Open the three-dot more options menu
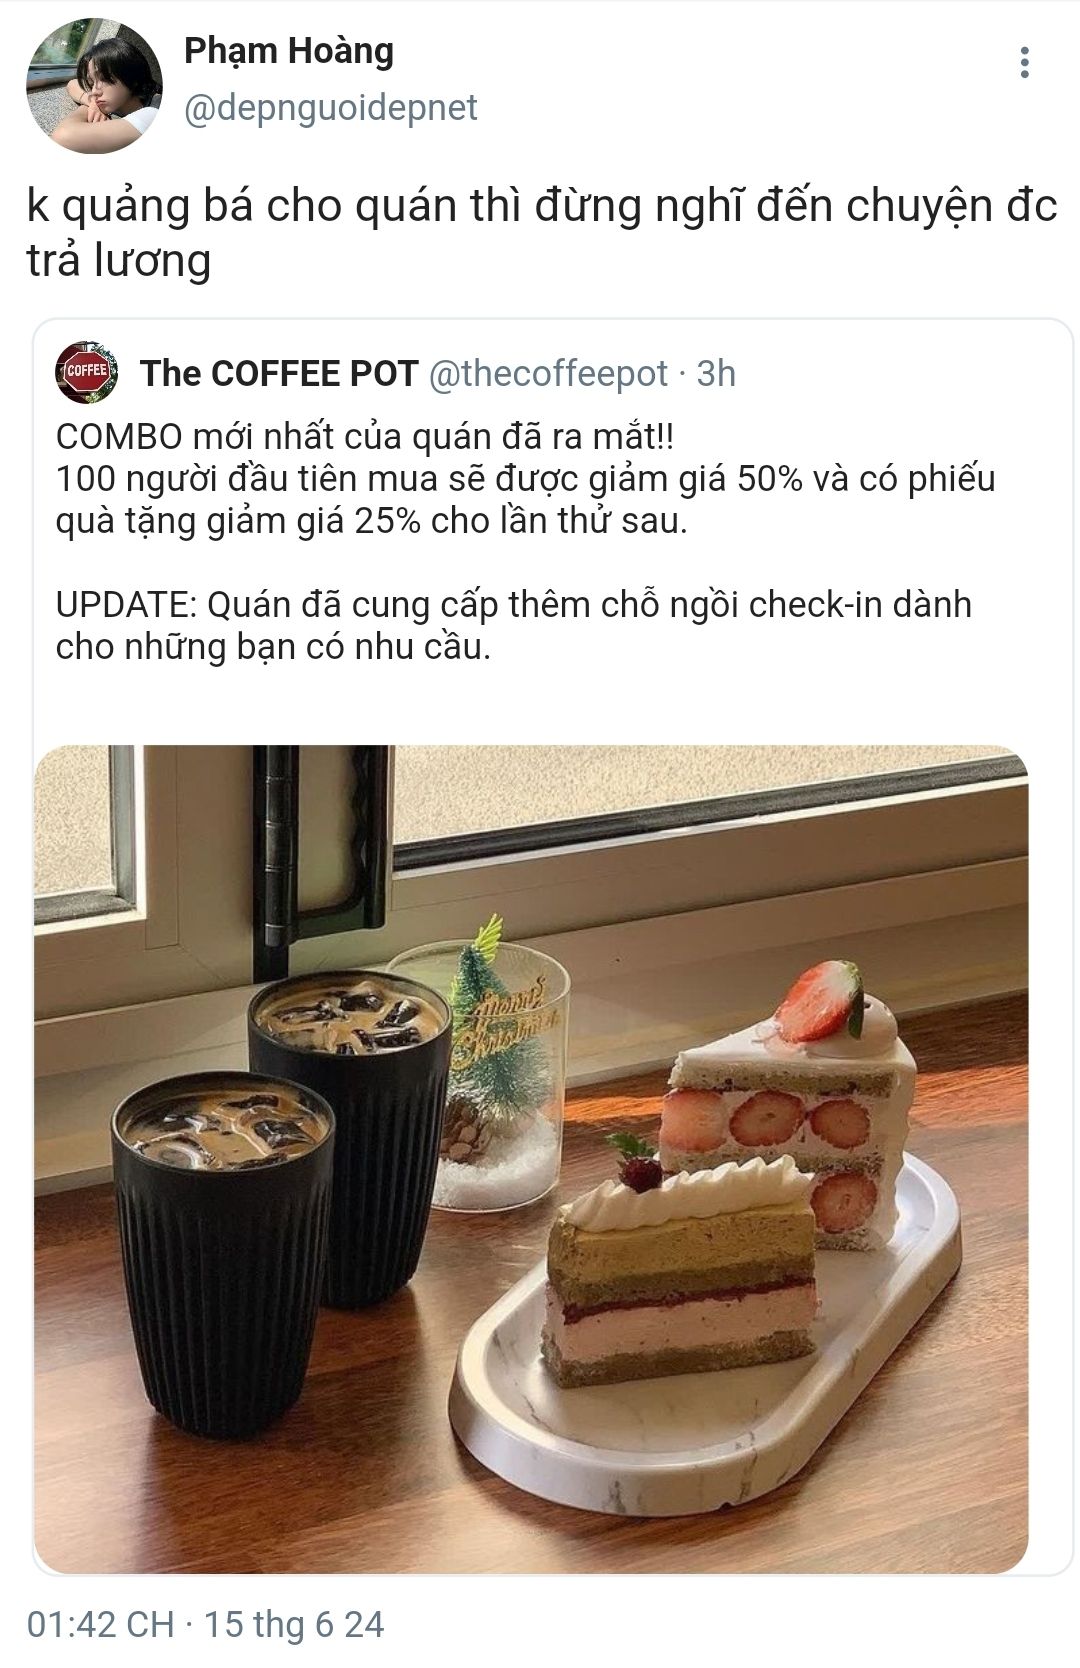 (1024, 62)
